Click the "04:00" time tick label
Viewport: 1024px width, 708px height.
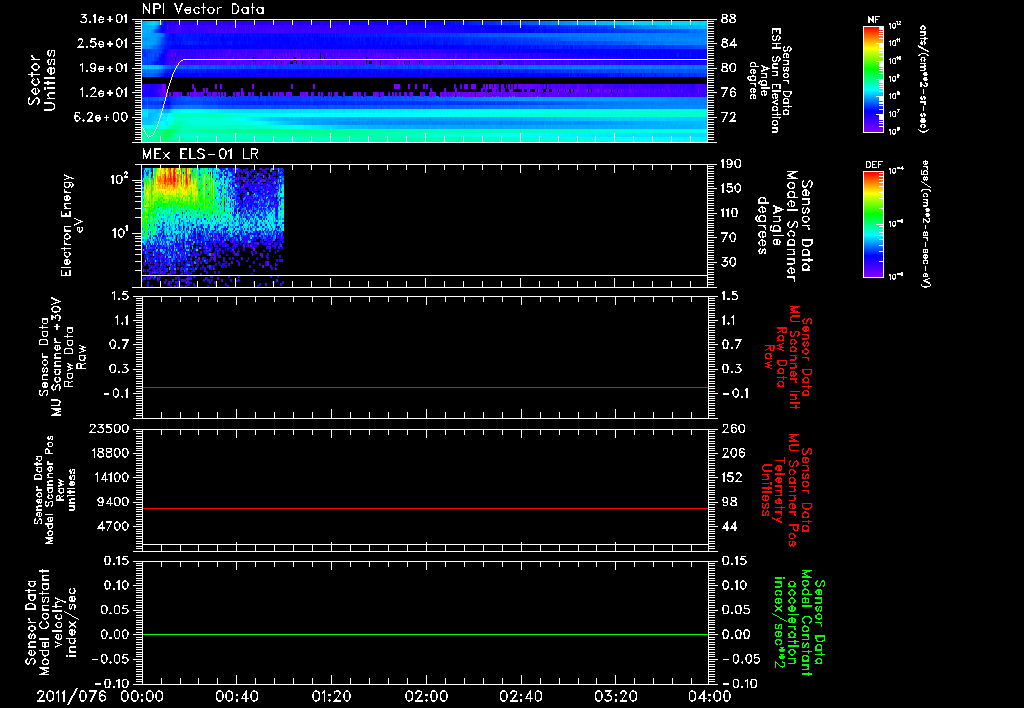[709, 696]
